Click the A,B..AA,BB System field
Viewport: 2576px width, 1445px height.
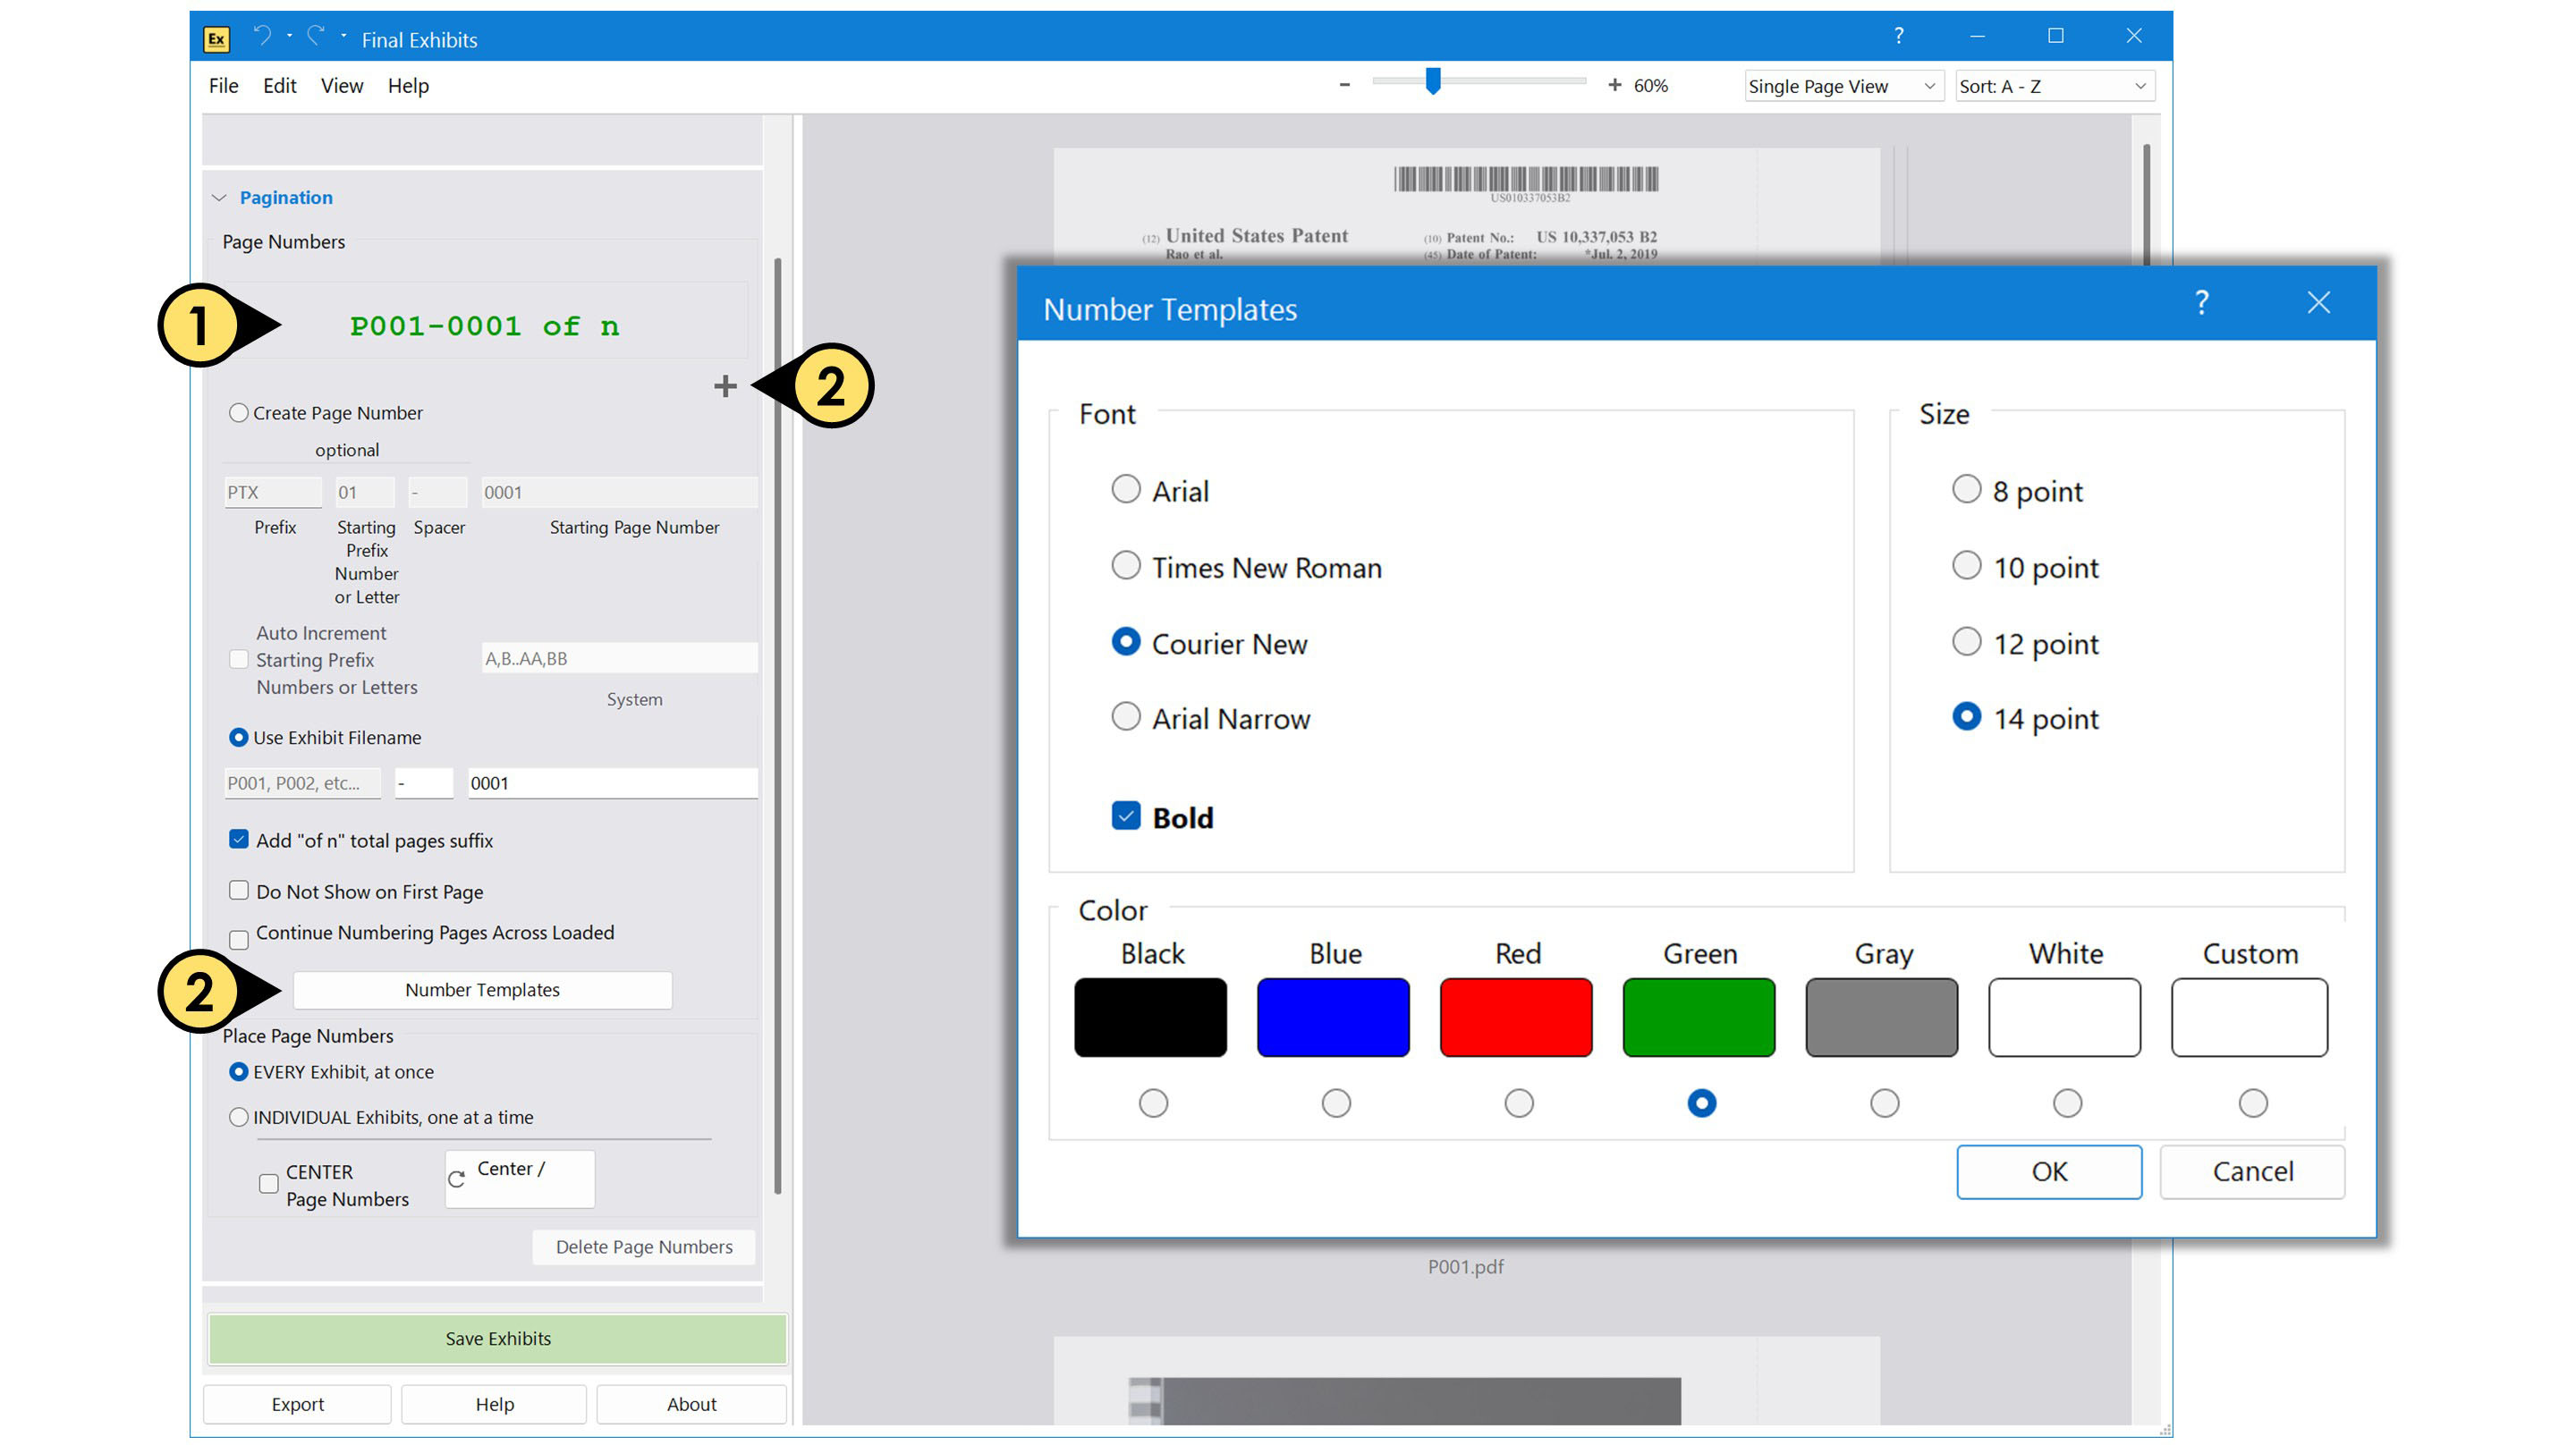[619, 659]
